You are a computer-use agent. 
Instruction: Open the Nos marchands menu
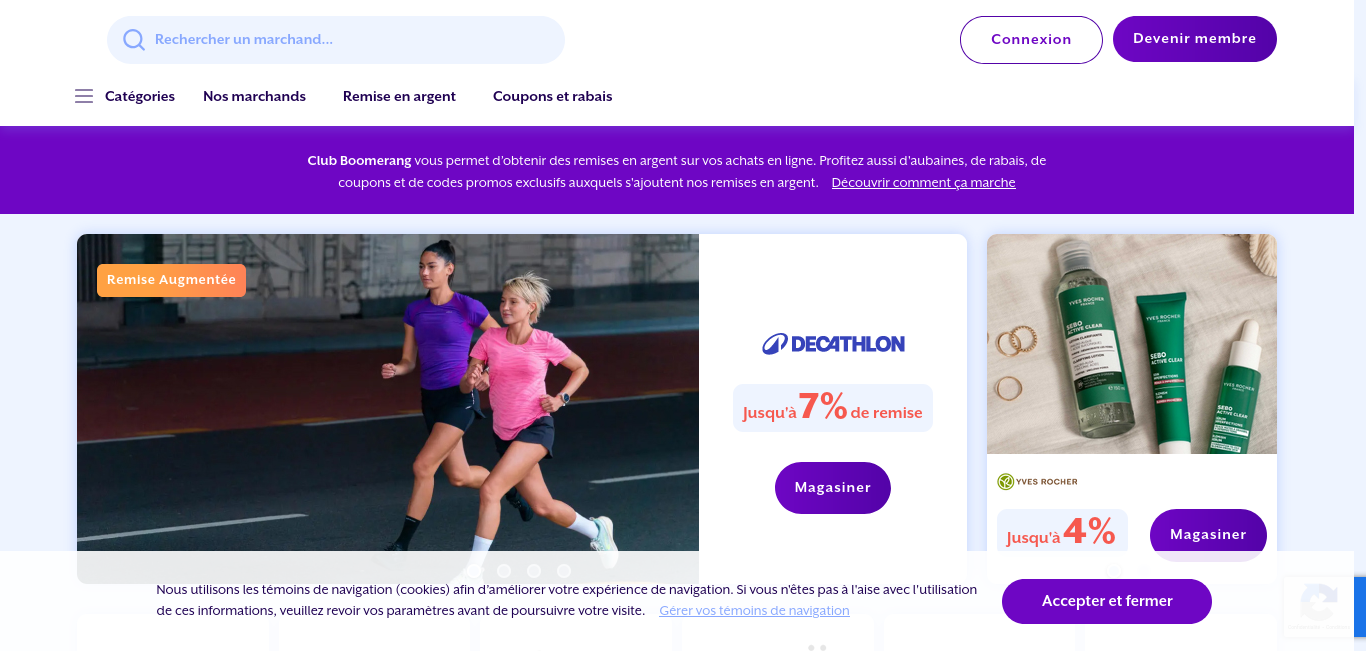tap(254, 96)
